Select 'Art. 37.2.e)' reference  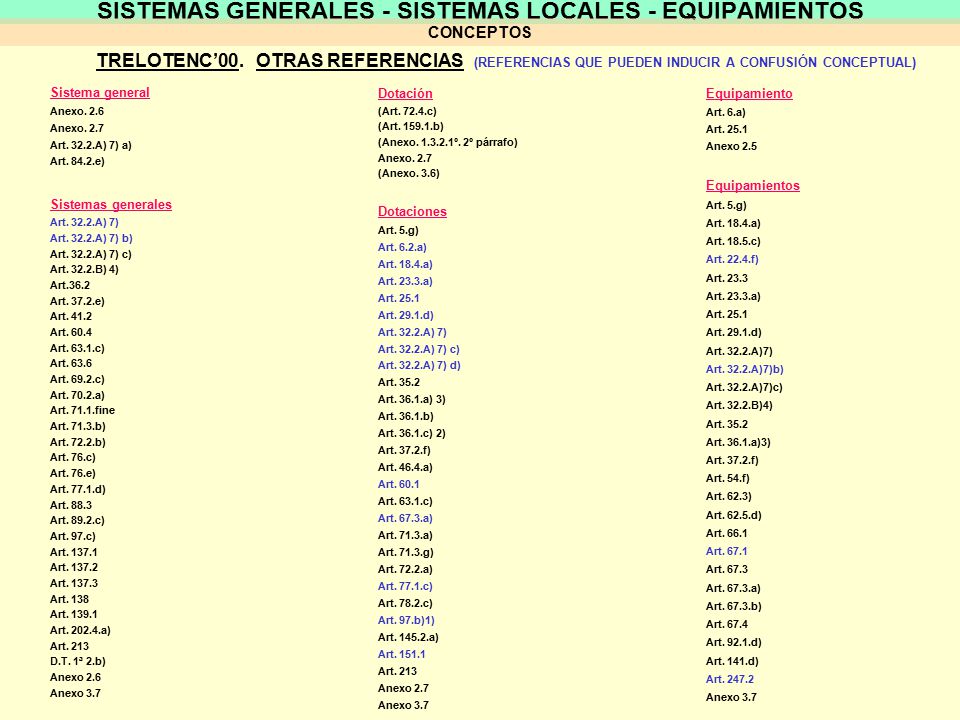[x=77, y=301]
